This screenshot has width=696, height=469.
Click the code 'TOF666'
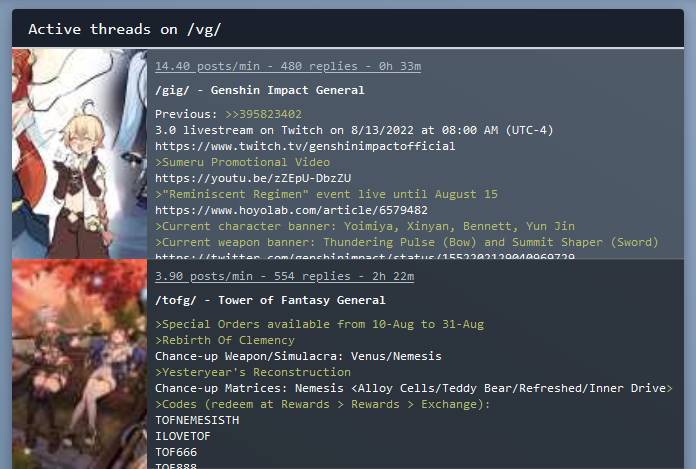176,452
